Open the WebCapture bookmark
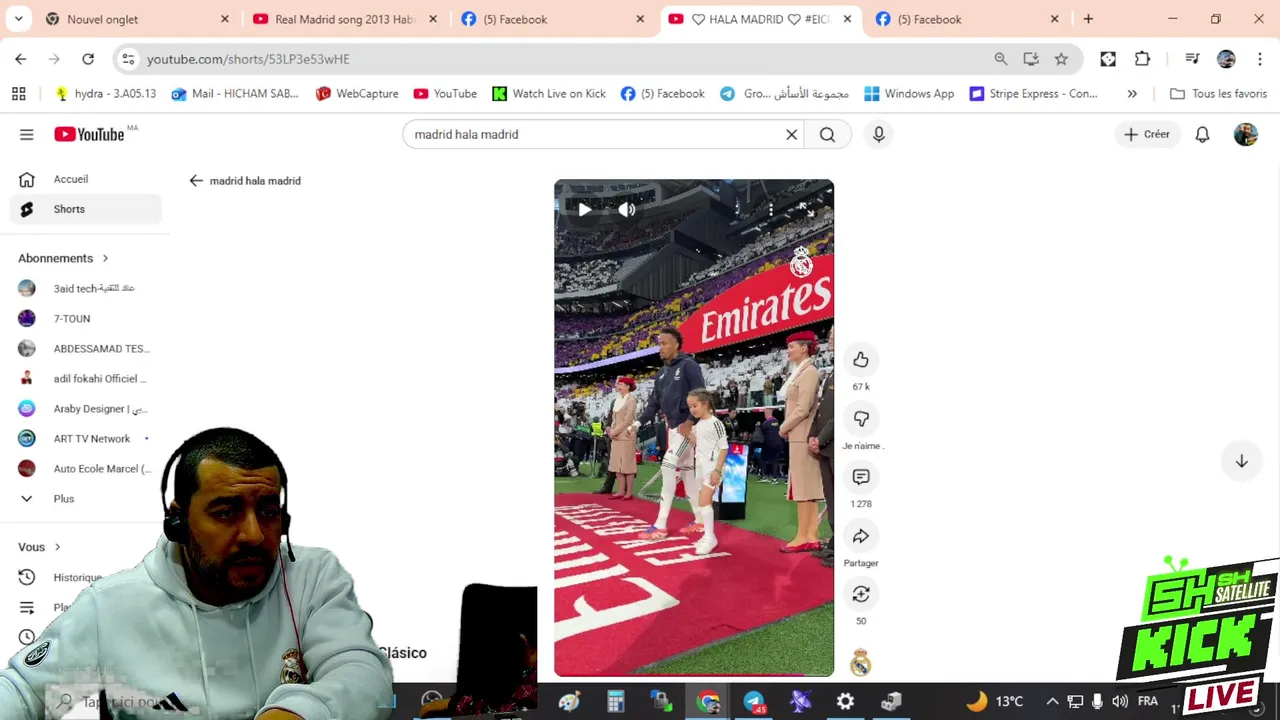The image size is (1280, 720). [x=356, y=93]
